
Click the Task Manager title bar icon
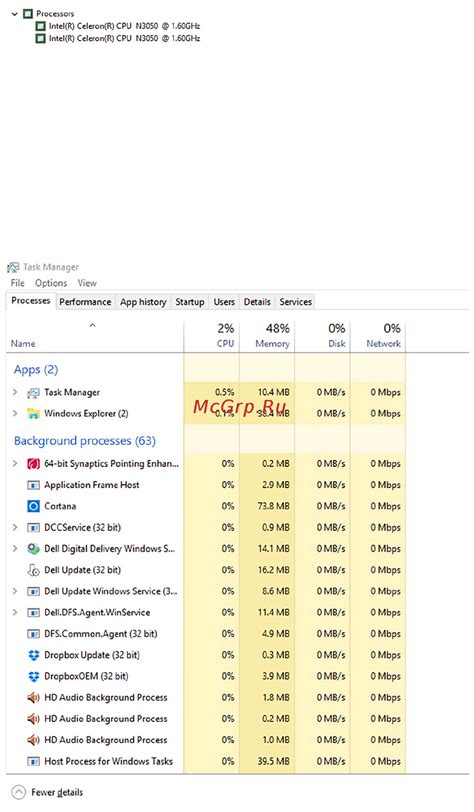pos(13,267)
